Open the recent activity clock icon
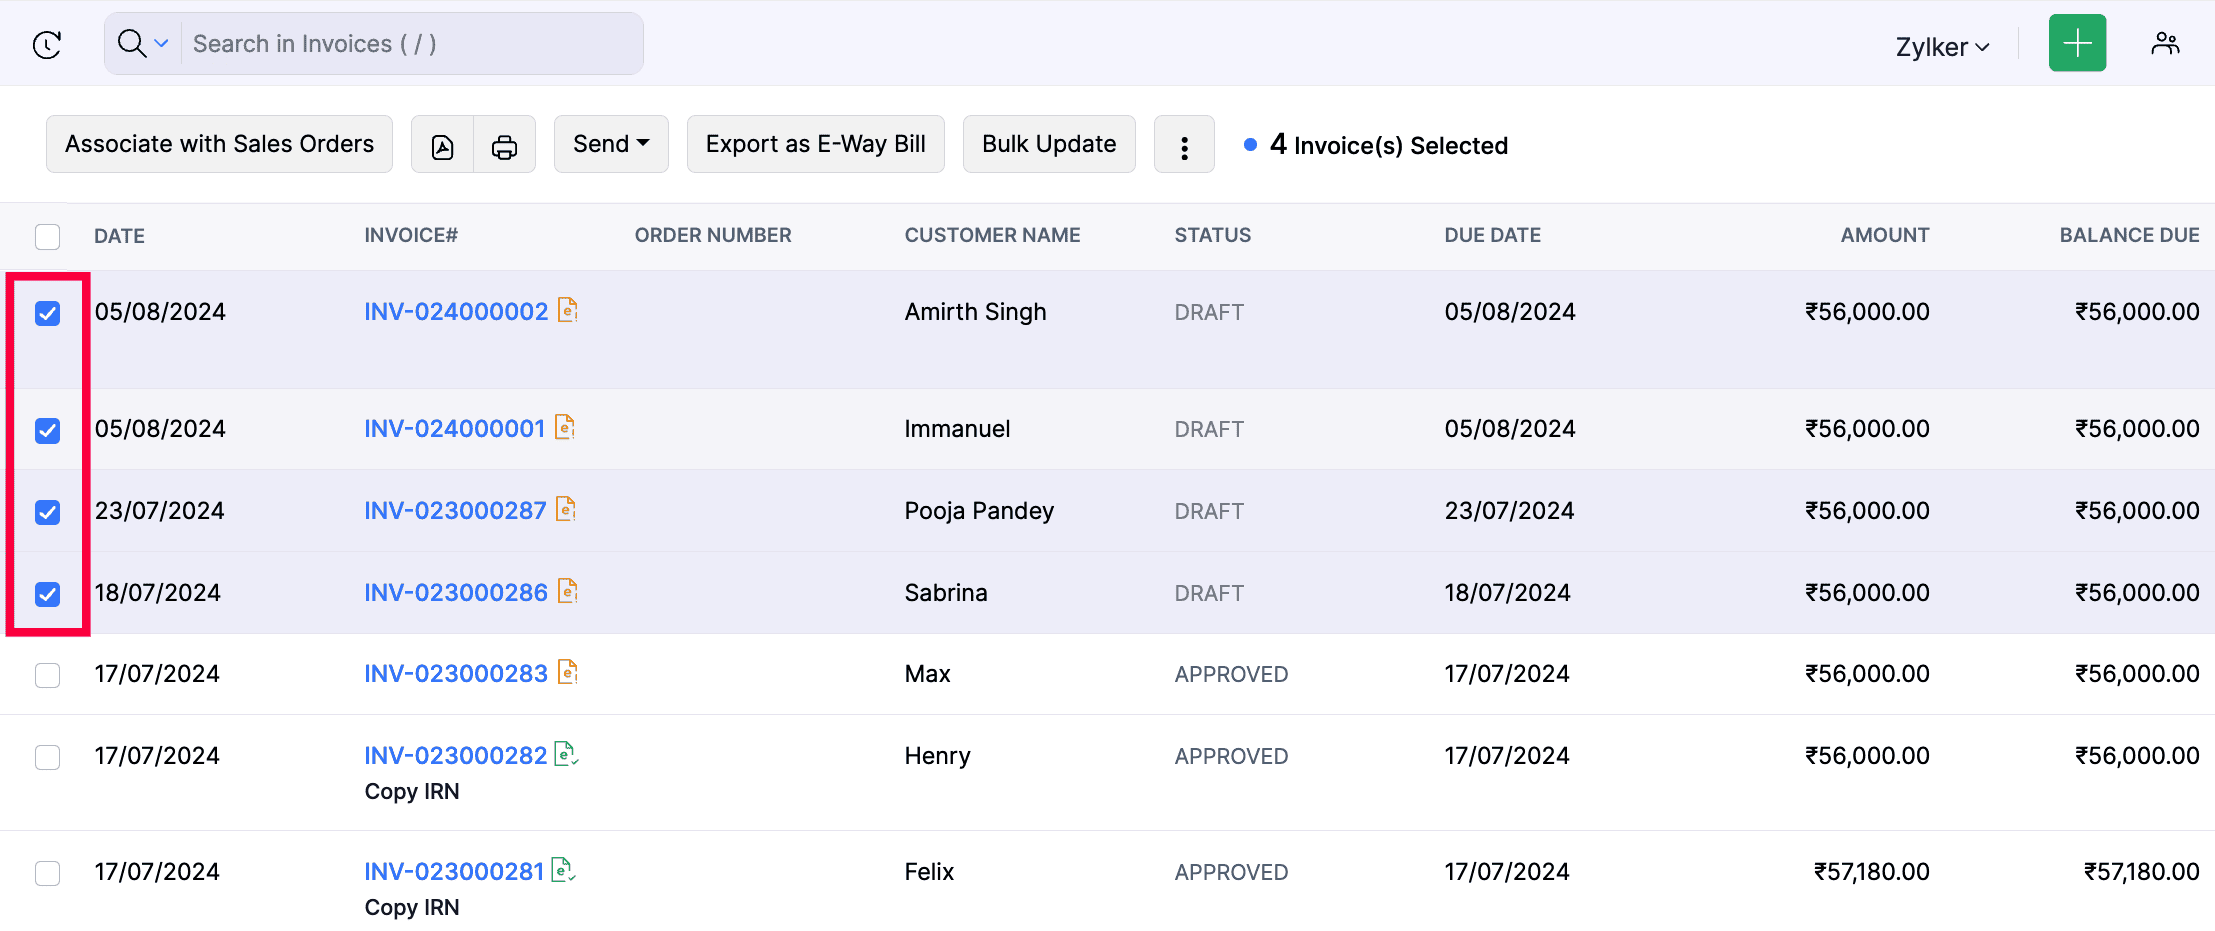2215x931 pixels. point(46,44)
